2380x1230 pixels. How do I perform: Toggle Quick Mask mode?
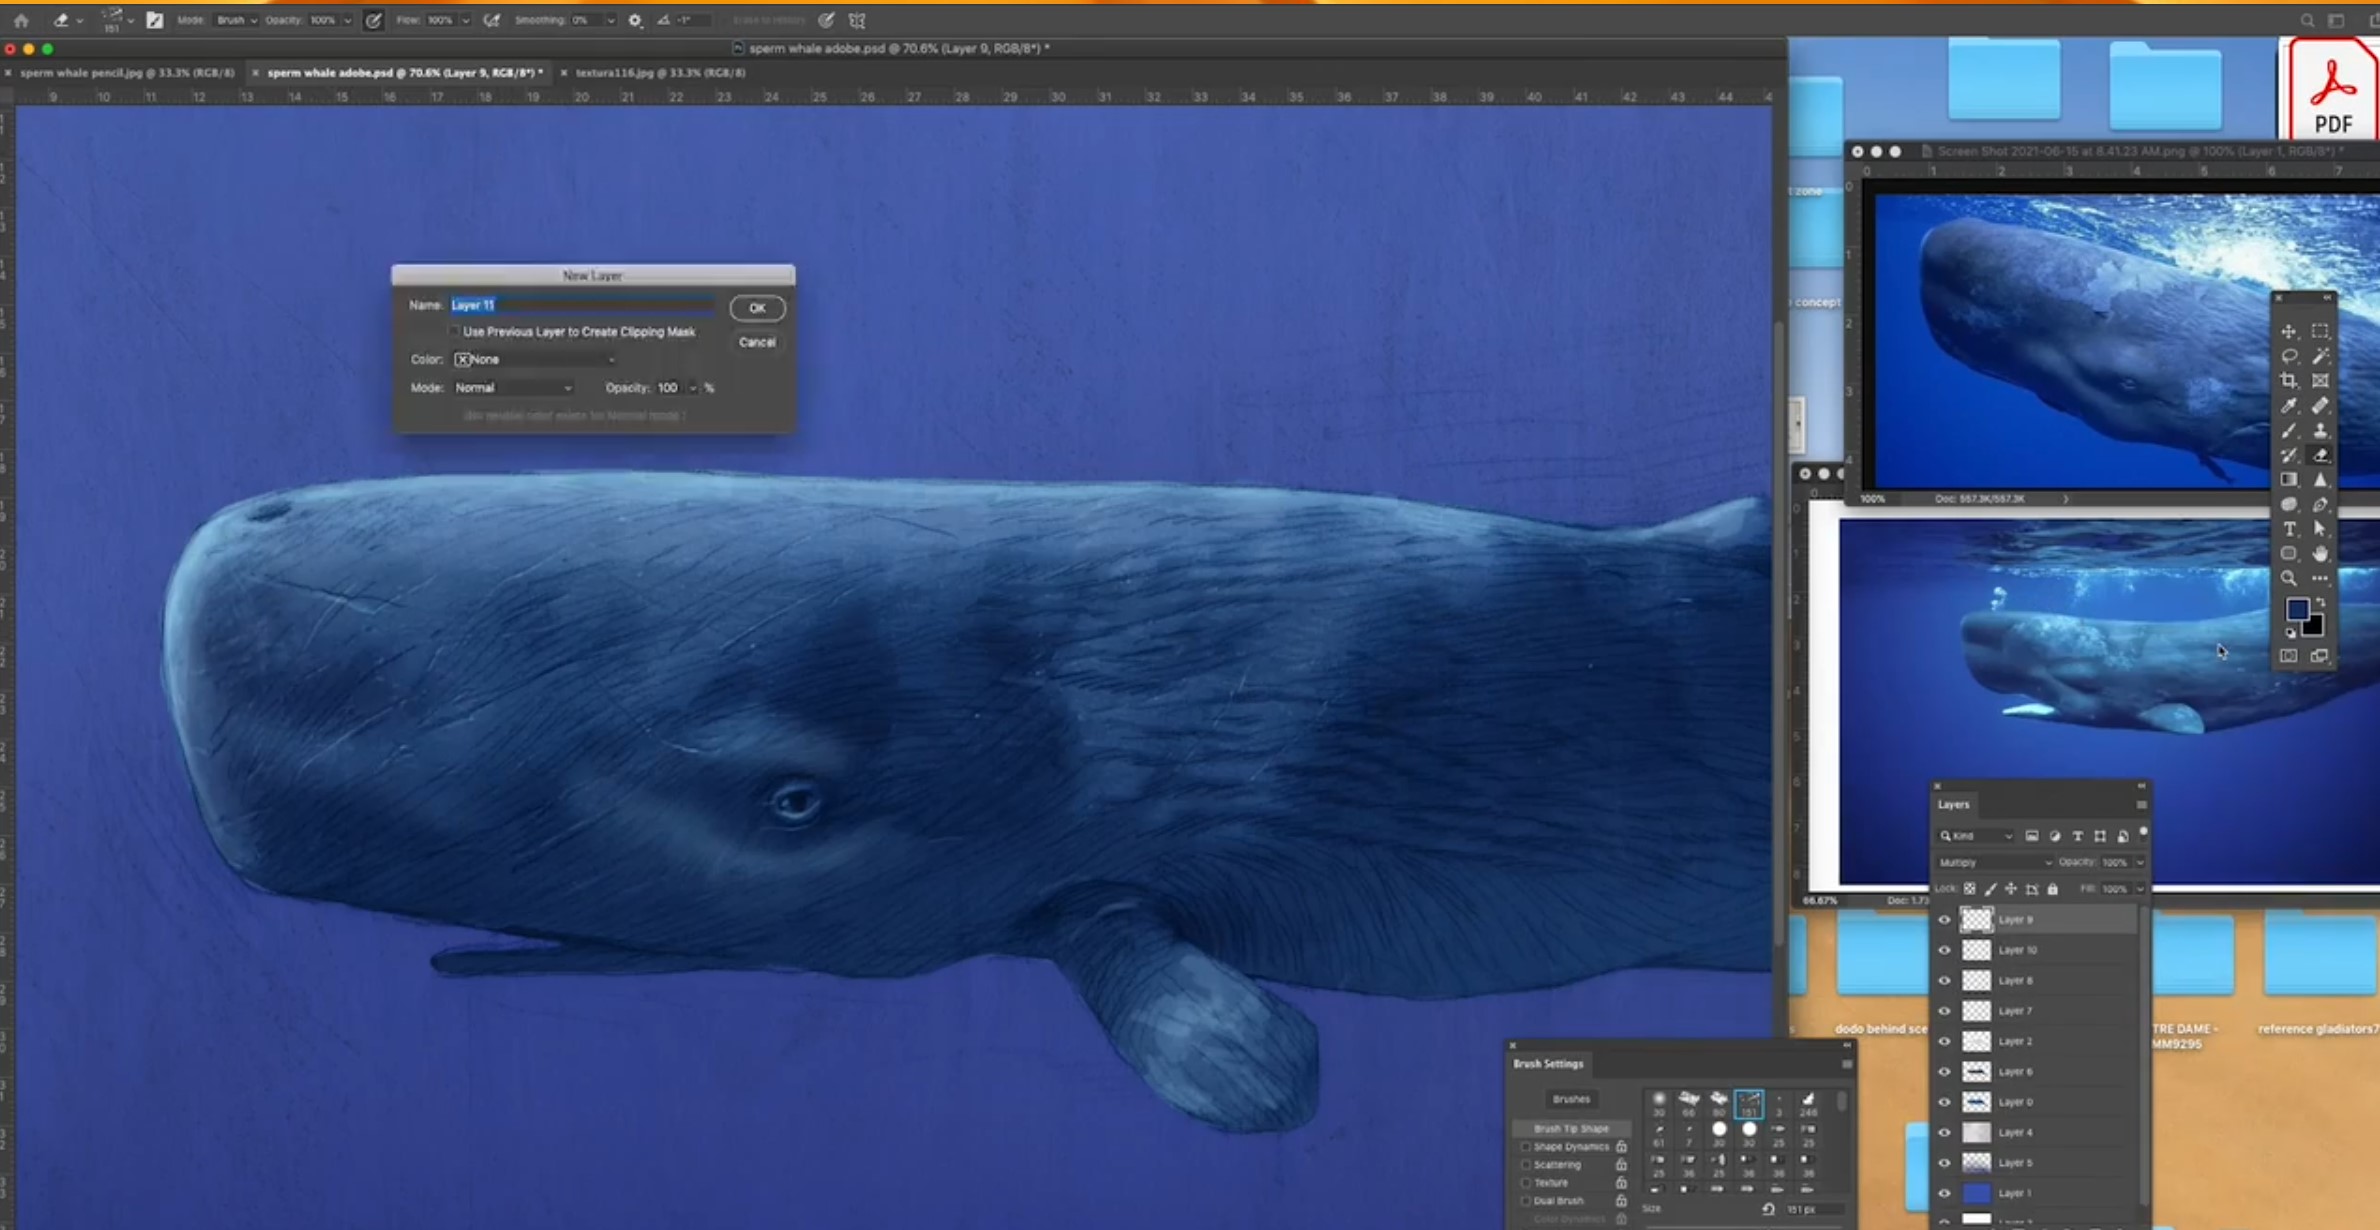[x=2289, y=656]
